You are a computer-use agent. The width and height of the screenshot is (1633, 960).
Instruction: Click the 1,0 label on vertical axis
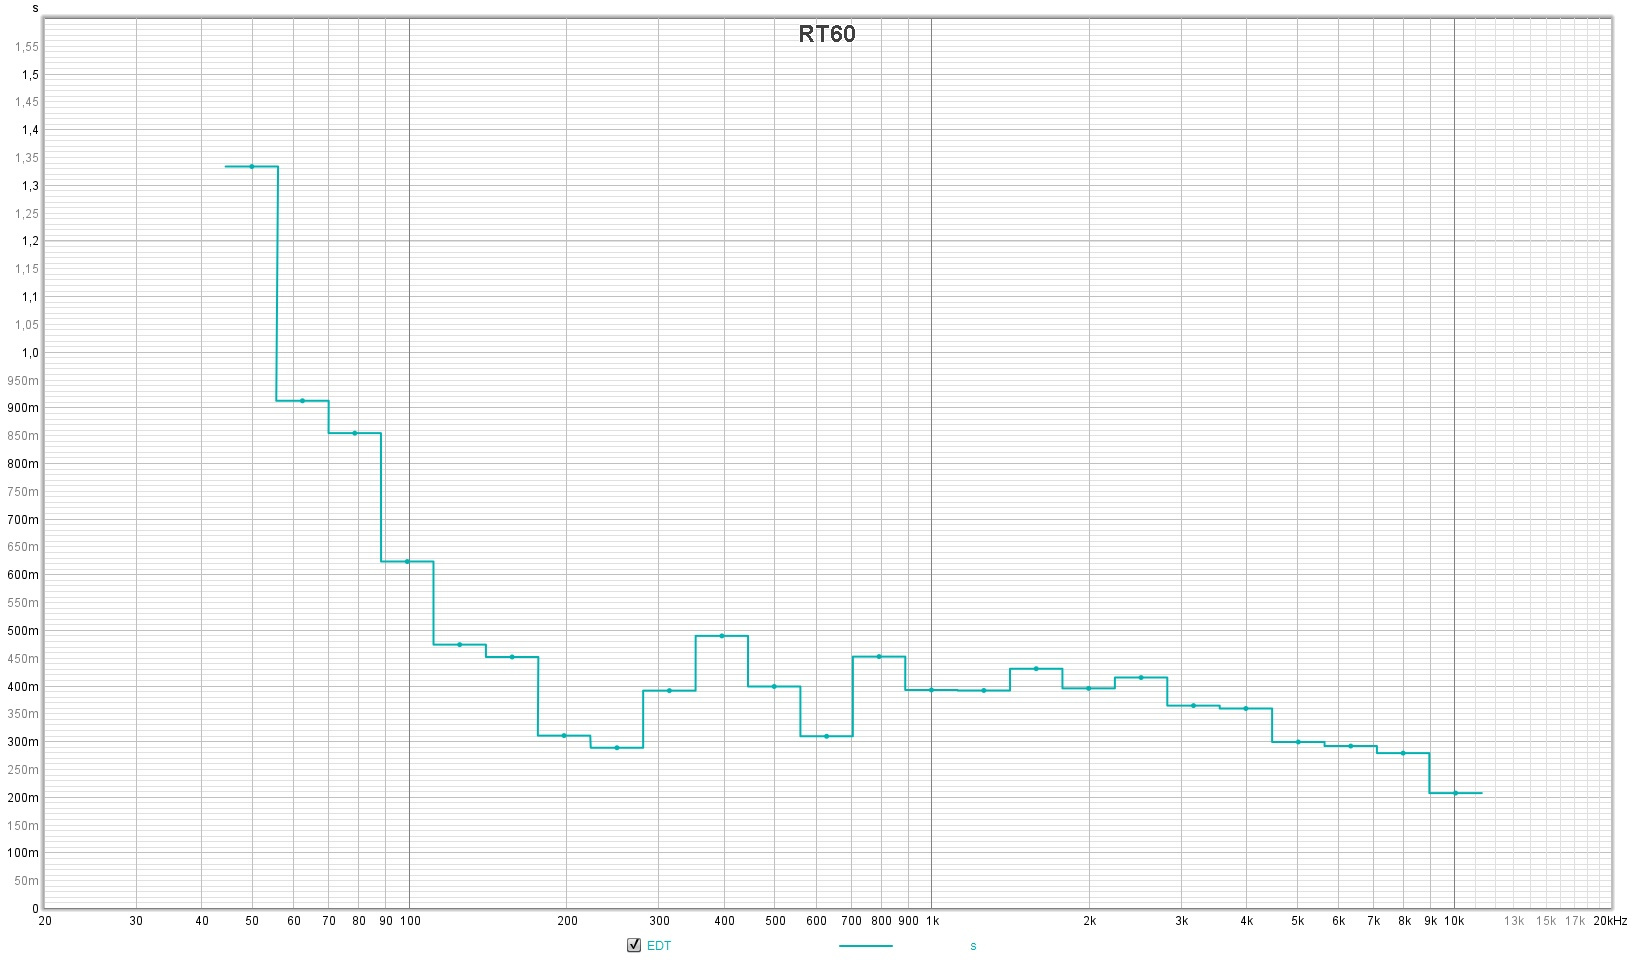pos(30,353)
